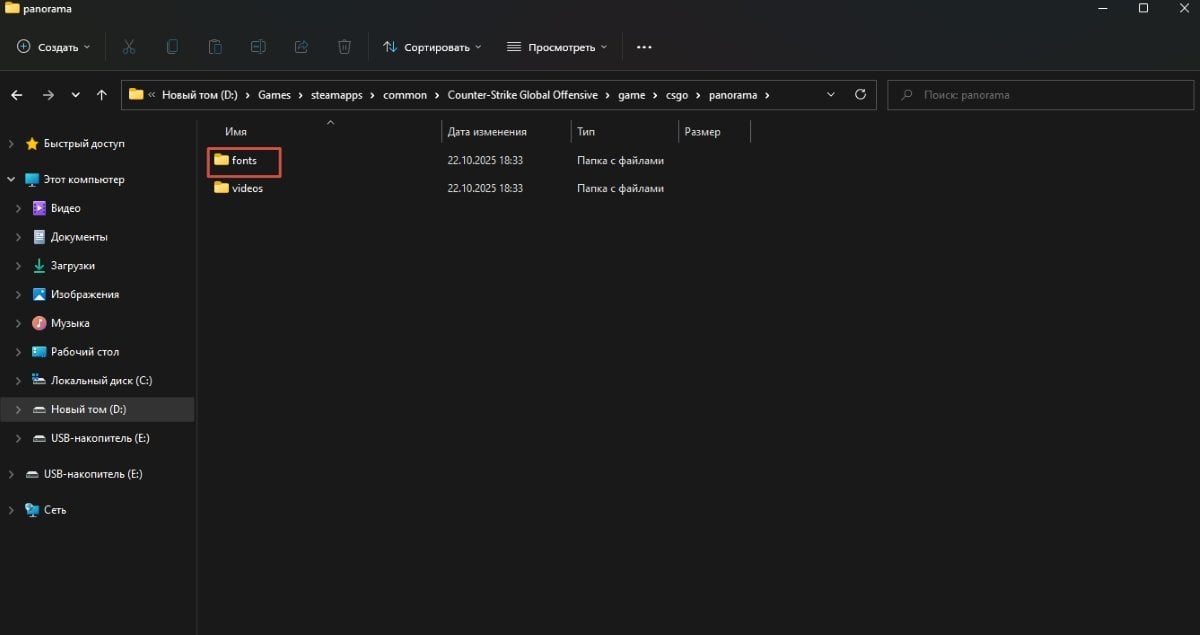The width and height of the screenshot is (1200, 635).
Task: Click the Delete trash can icon
Action: pos(344,47)
